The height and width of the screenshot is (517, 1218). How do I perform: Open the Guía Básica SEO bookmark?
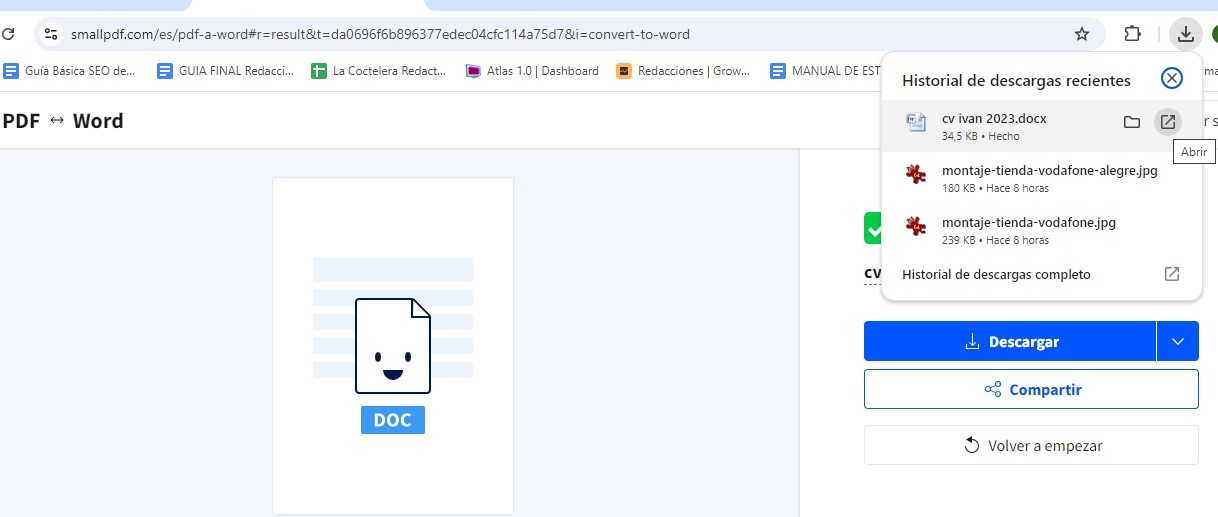pos(70,71)
